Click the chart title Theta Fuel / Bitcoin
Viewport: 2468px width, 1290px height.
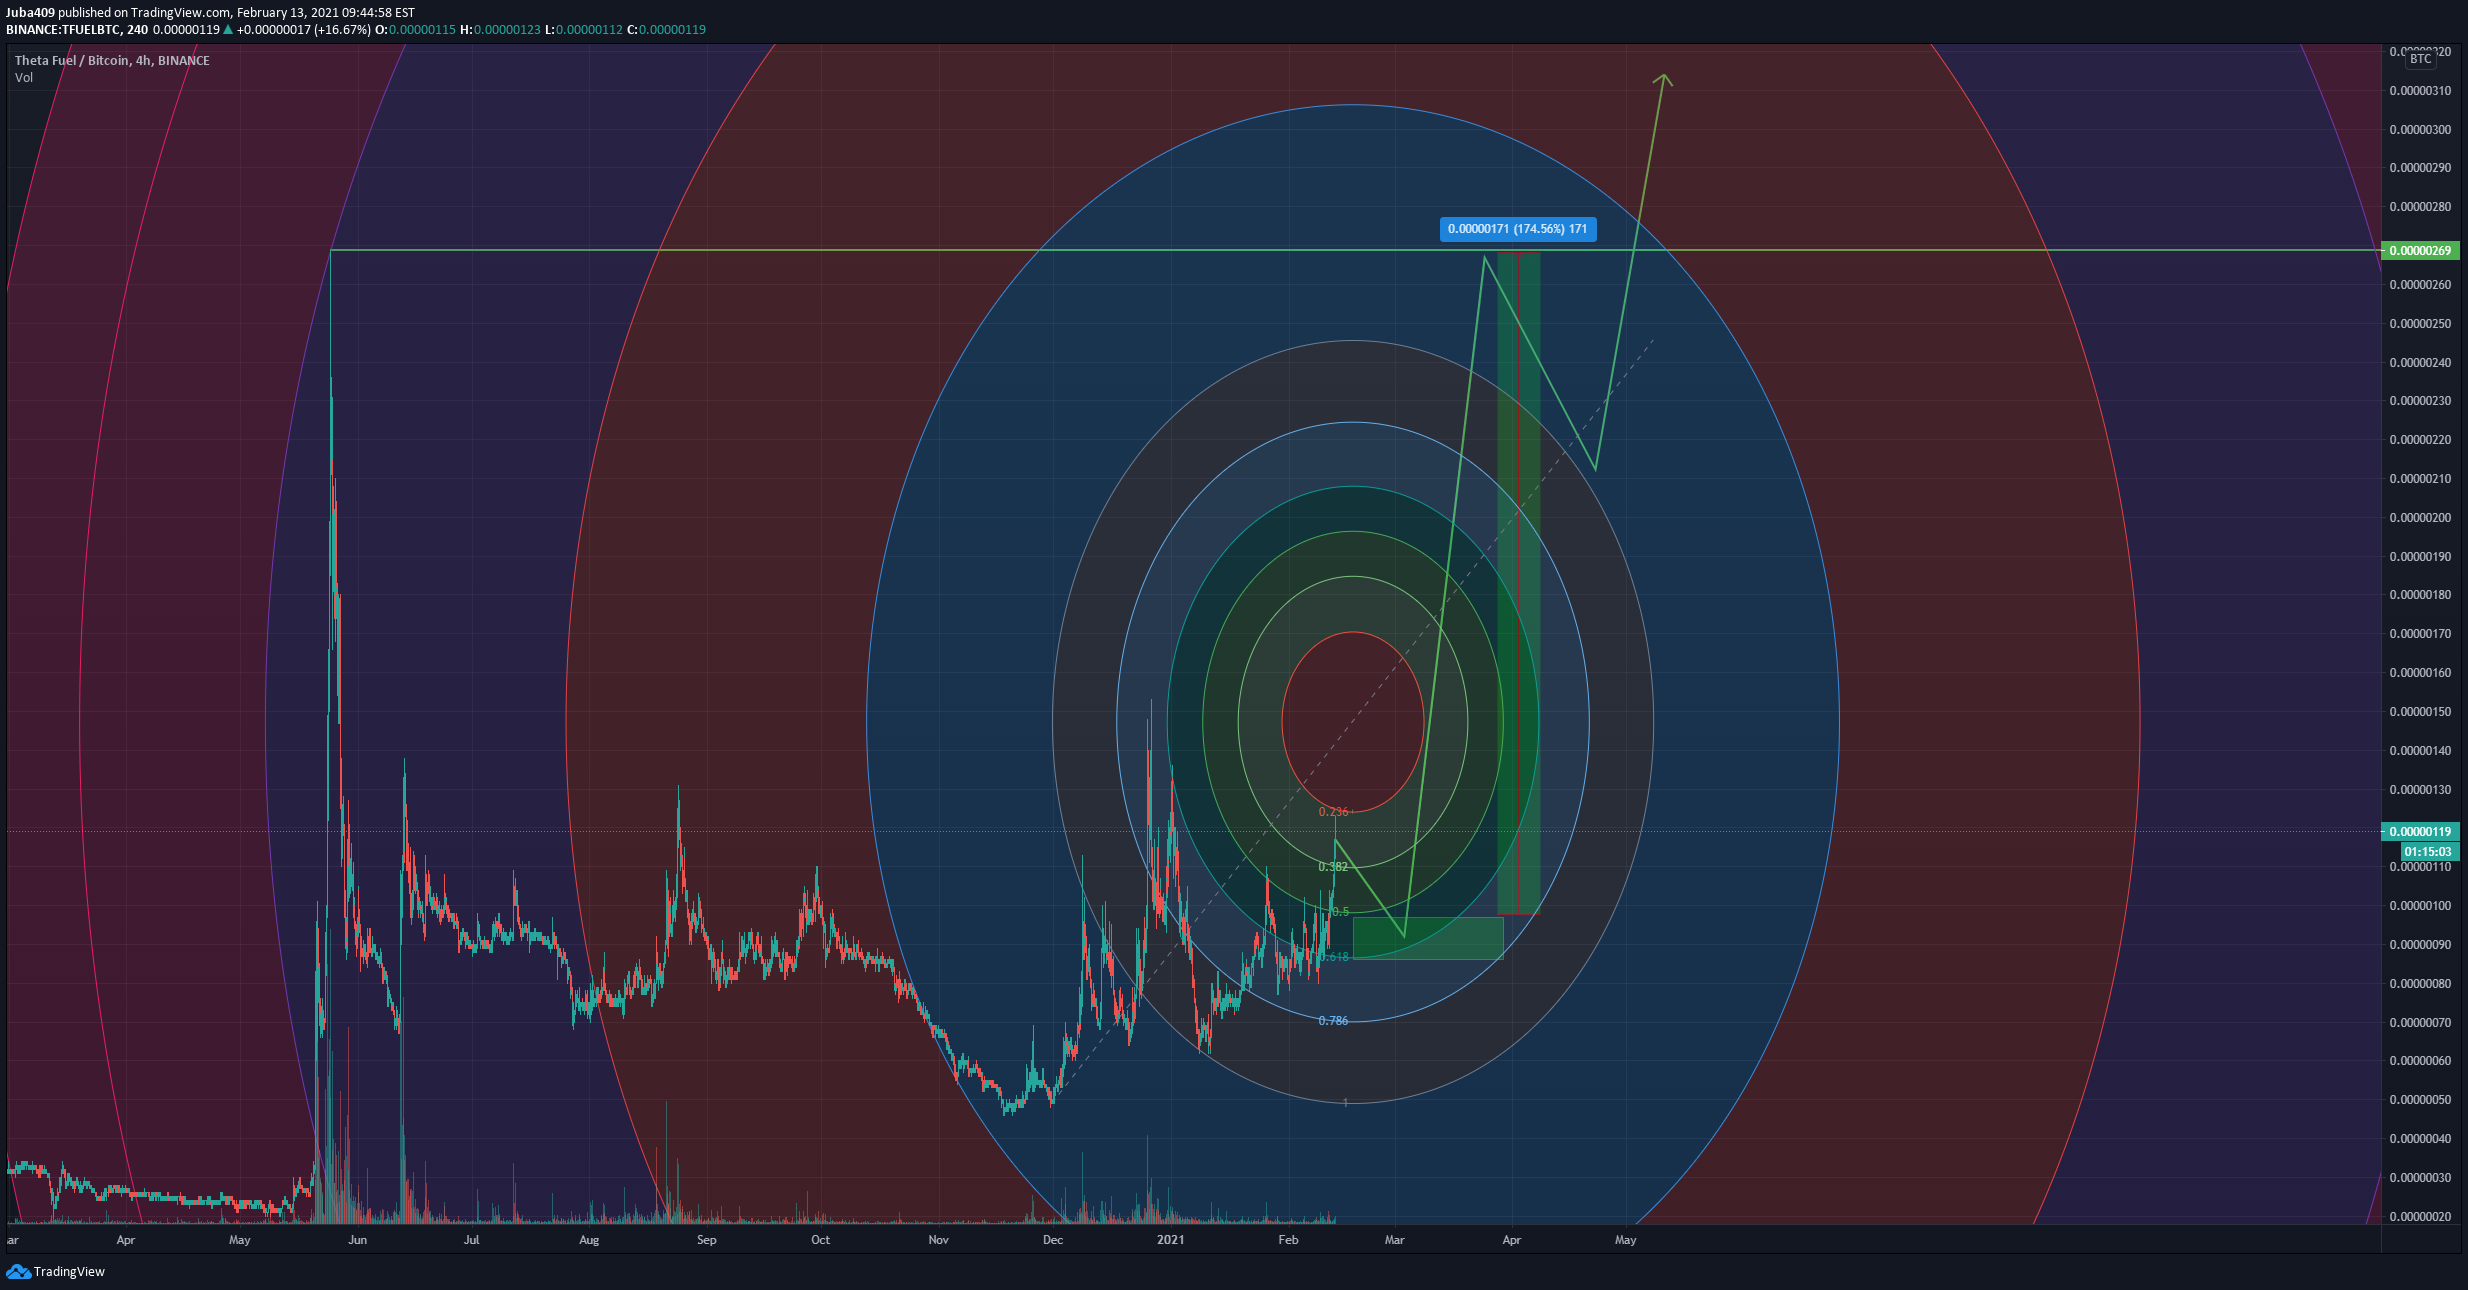coord(73,61)
